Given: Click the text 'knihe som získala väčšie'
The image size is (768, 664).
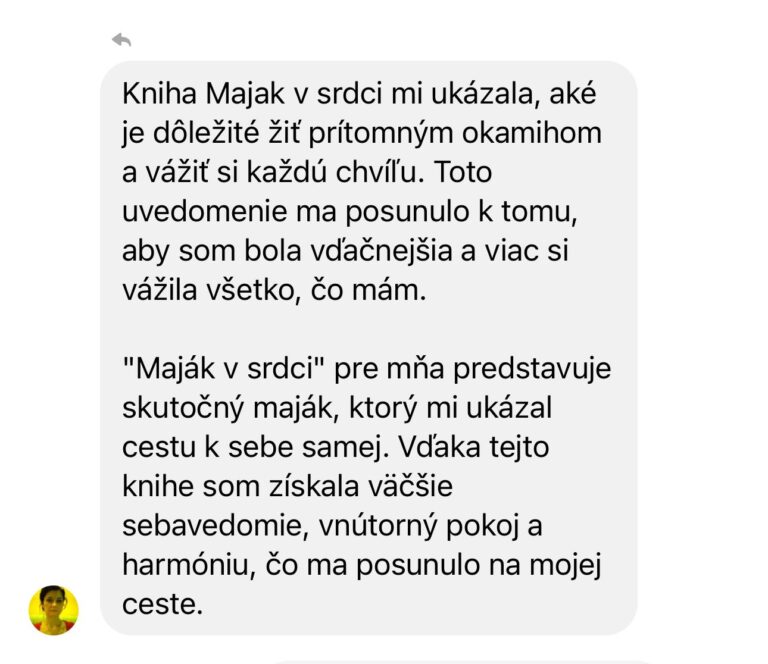Looking at the screenshot, I should tap(287, 486).
